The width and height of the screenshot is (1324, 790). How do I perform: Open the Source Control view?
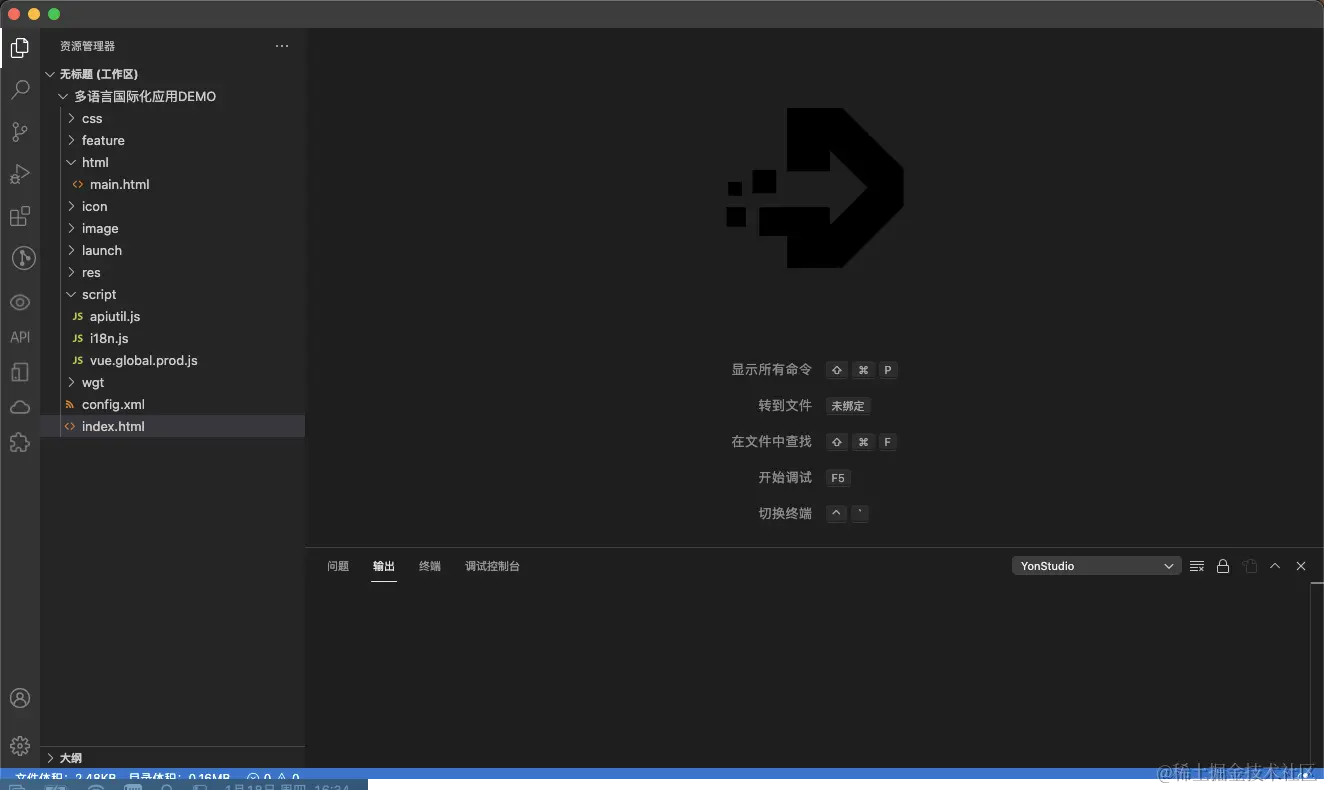(20, 132)
